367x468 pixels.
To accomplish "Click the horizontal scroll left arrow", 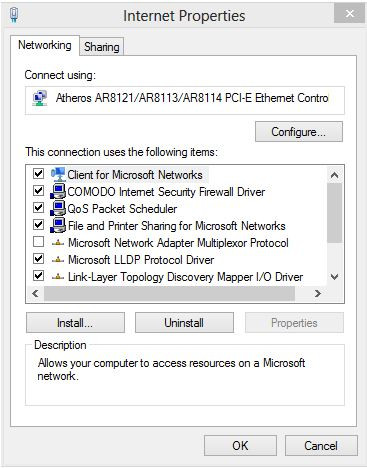I will pyautogui.click(x=35, y=293).
